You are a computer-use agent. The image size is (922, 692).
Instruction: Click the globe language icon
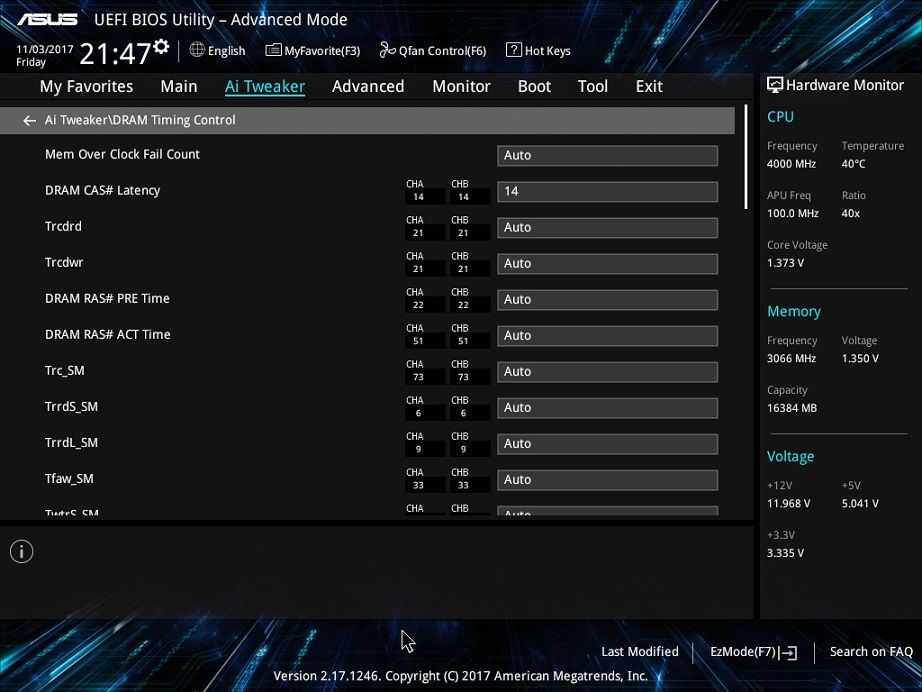(x=197, y=50)
